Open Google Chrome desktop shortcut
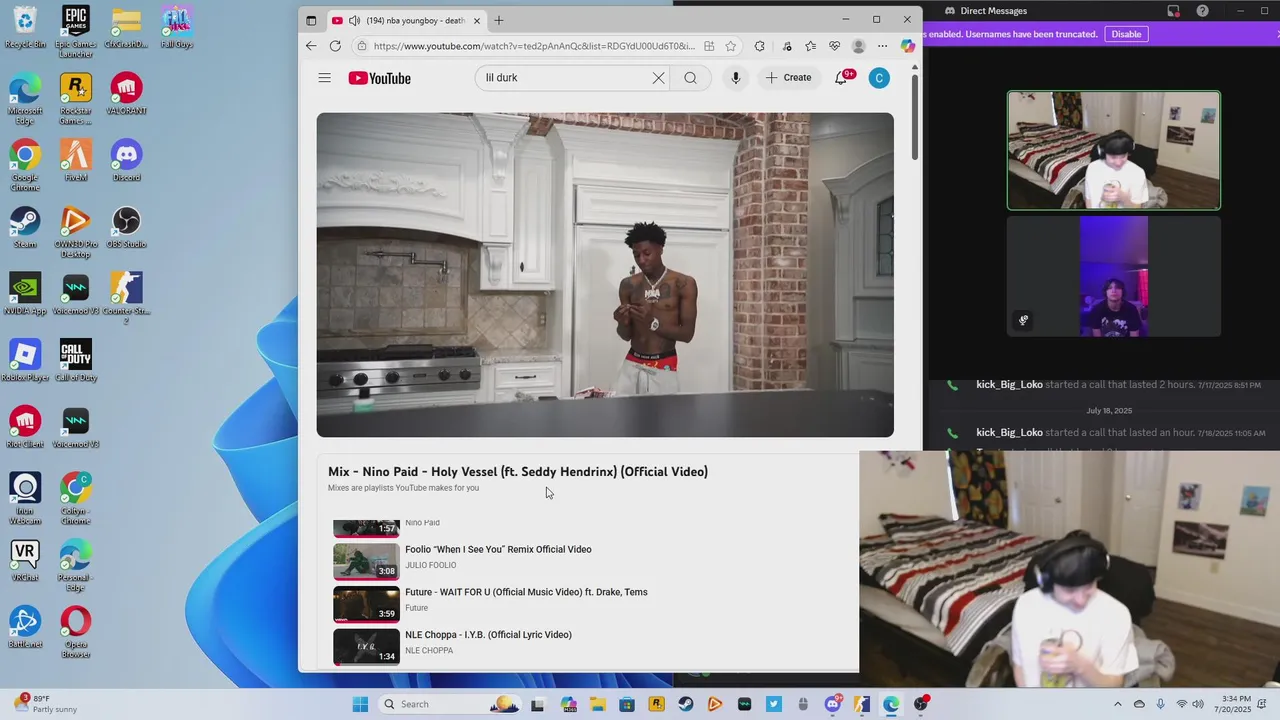 pos(25,165)
